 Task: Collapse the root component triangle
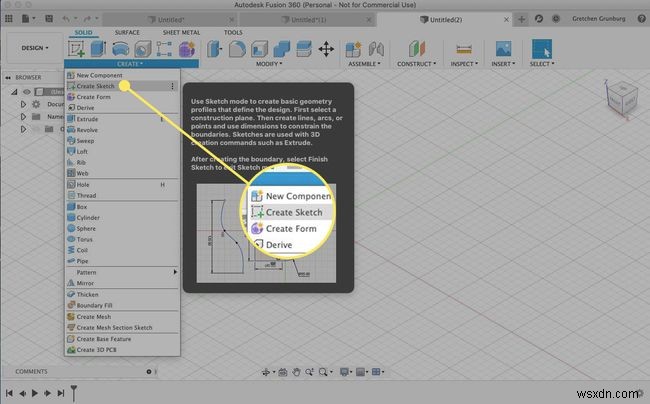click(15, 92)
